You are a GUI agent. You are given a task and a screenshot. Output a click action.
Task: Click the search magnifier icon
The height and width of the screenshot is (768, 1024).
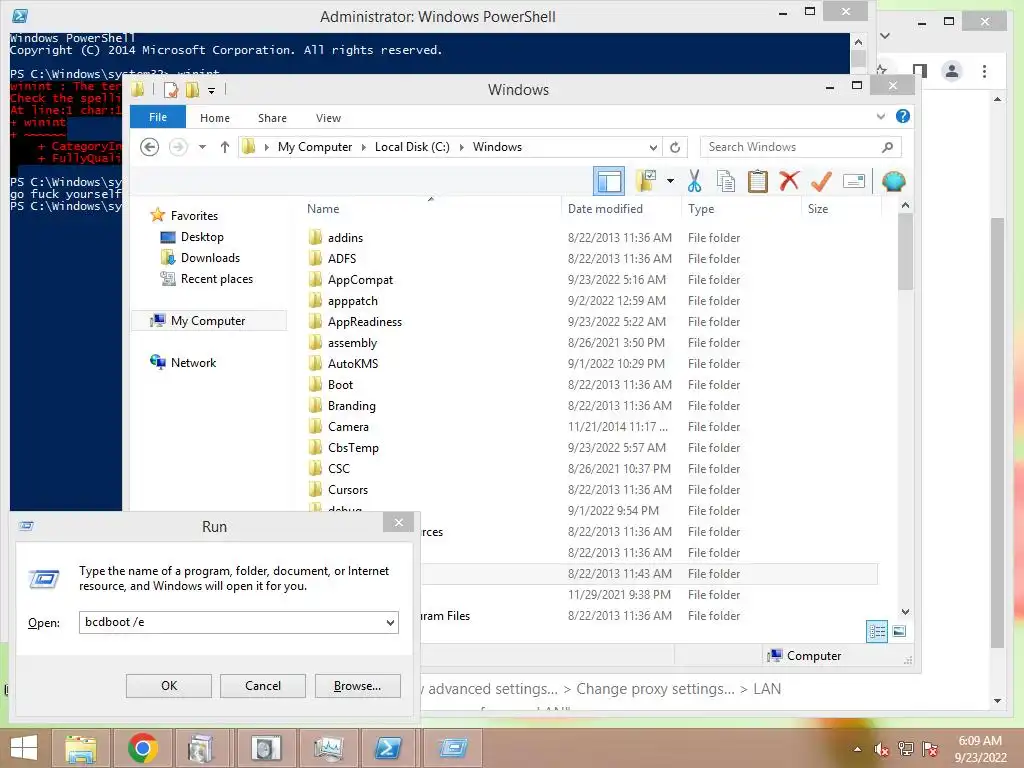(887, 147)
